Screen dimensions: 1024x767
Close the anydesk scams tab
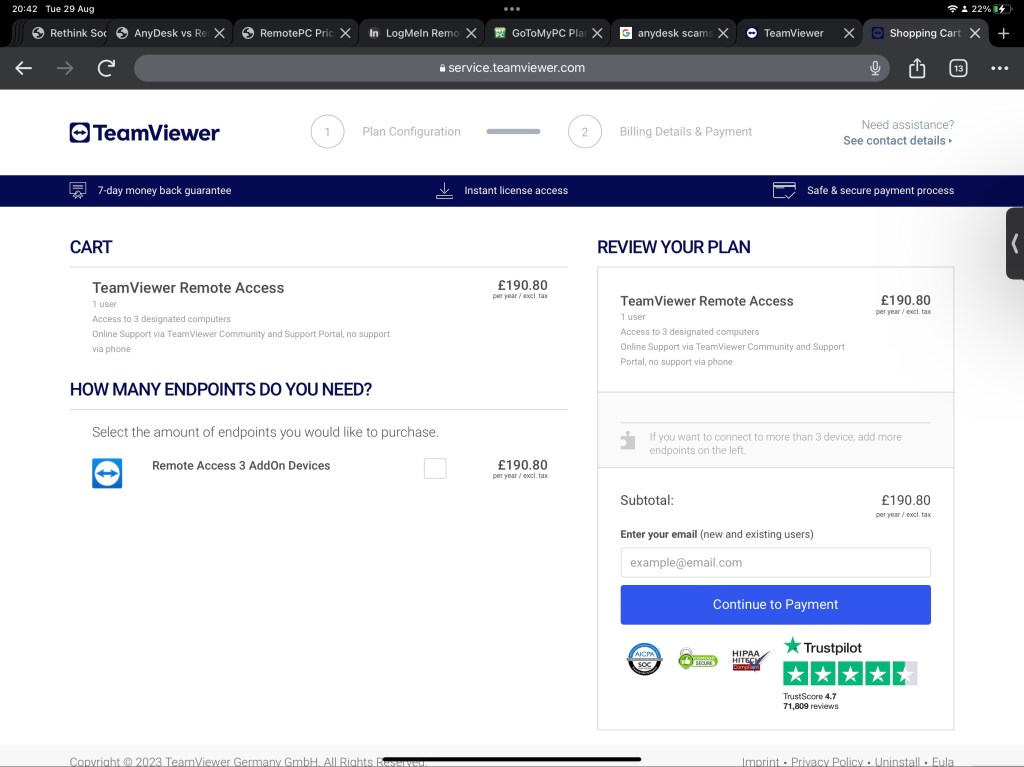(x=723, y=33)
